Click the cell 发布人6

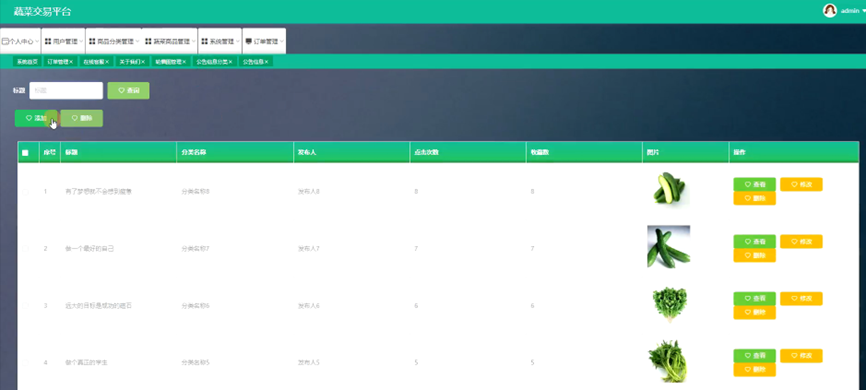pyautogui.click(x=309, y=305)
